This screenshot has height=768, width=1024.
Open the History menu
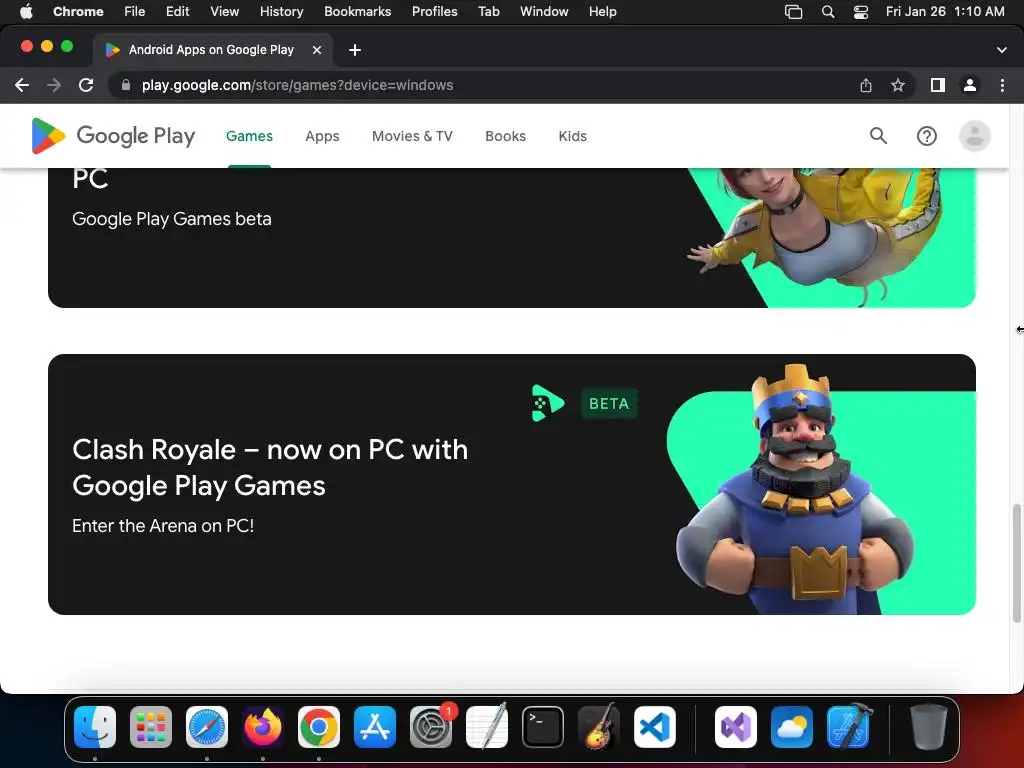click(281, 11)
